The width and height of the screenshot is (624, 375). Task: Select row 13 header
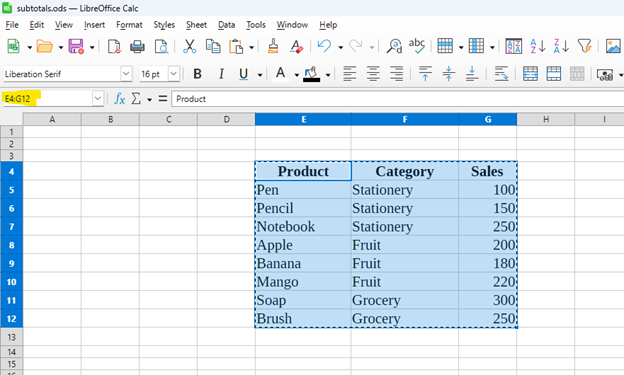point(12,337)
